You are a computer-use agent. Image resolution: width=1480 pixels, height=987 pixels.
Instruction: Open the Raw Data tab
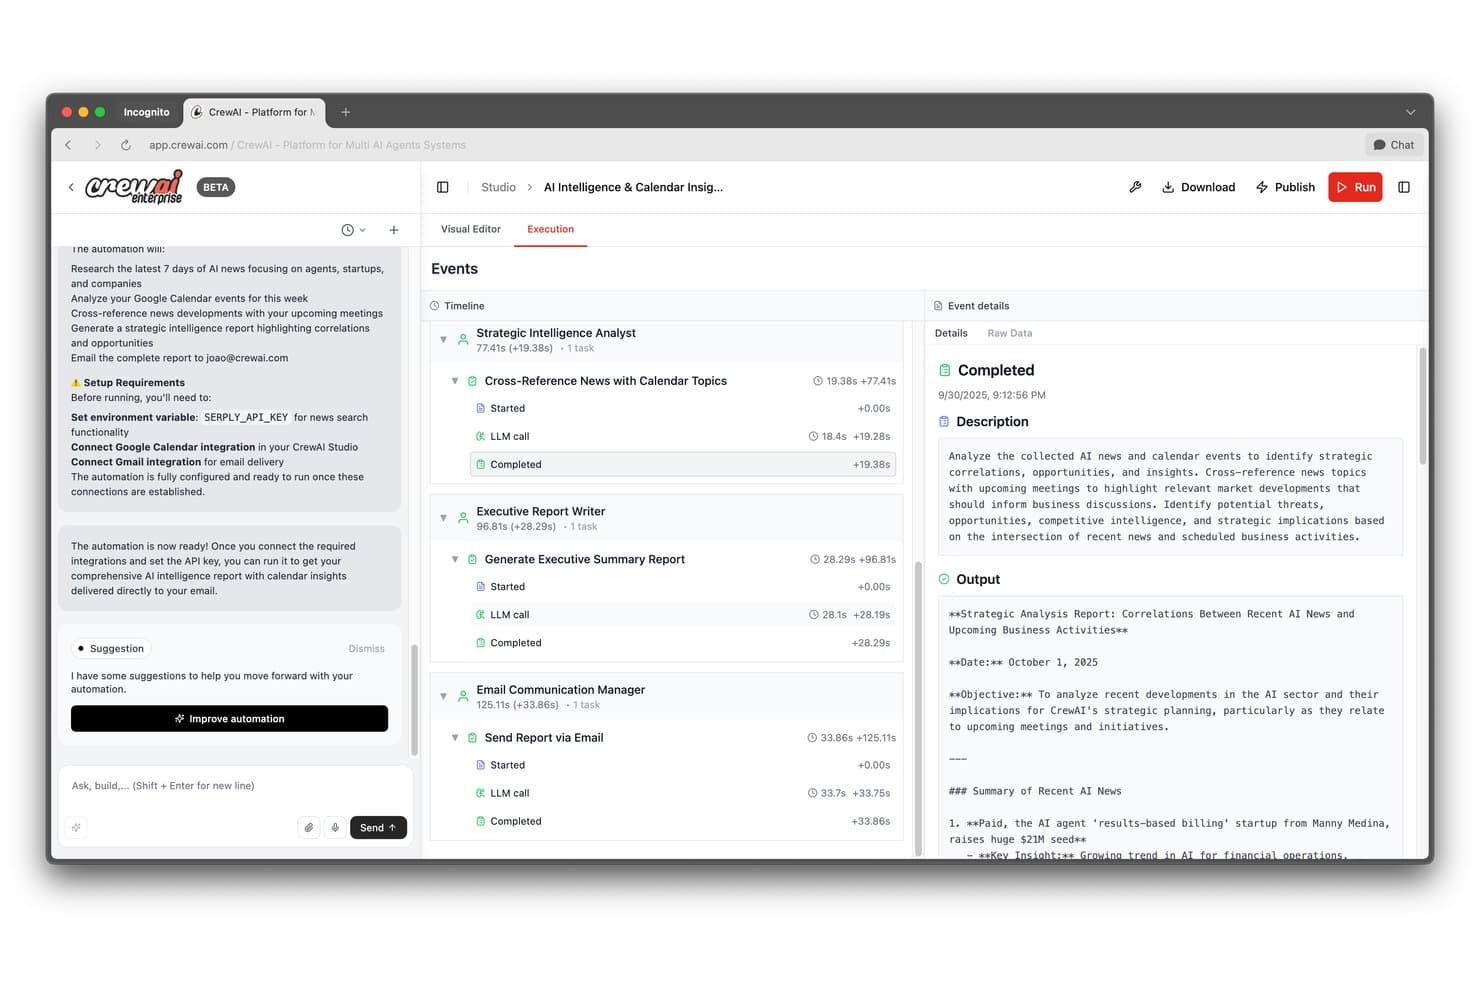coord(1010,333)
